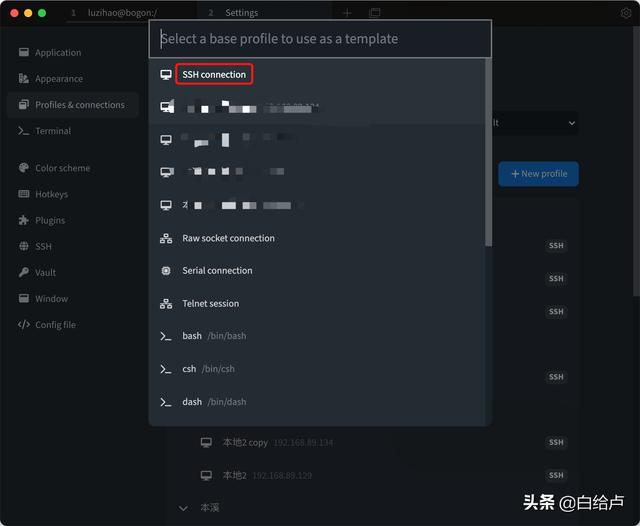Pick the Serial connection template
Screen dimensions: 640x526
(x=317, y=271)
